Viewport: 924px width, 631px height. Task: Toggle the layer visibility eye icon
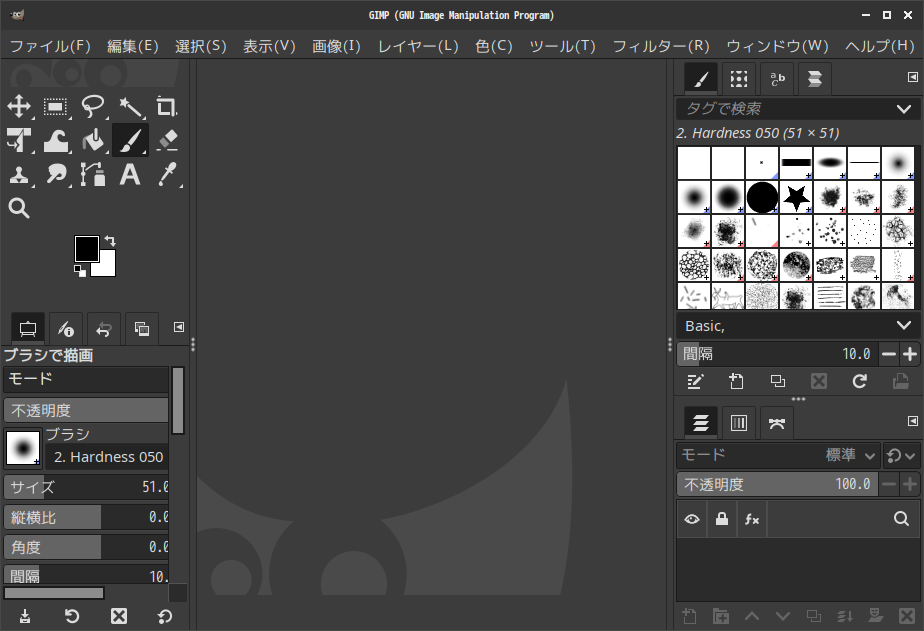(692, 519)
